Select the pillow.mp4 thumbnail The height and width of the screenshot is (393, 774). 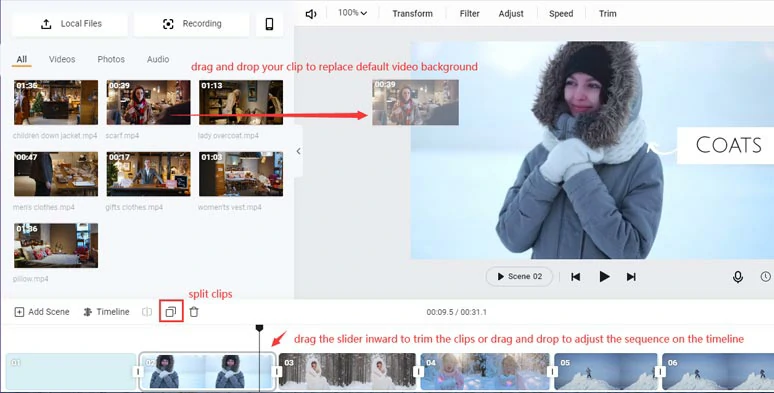pos(56,245)
